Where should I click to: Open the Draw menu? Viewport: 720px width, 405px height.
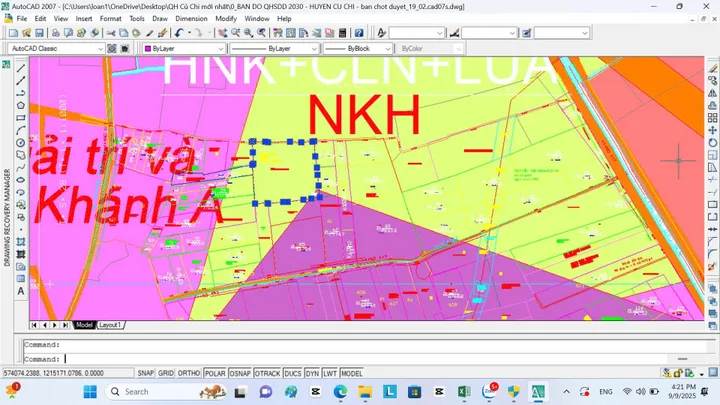(x=160, y=19)
